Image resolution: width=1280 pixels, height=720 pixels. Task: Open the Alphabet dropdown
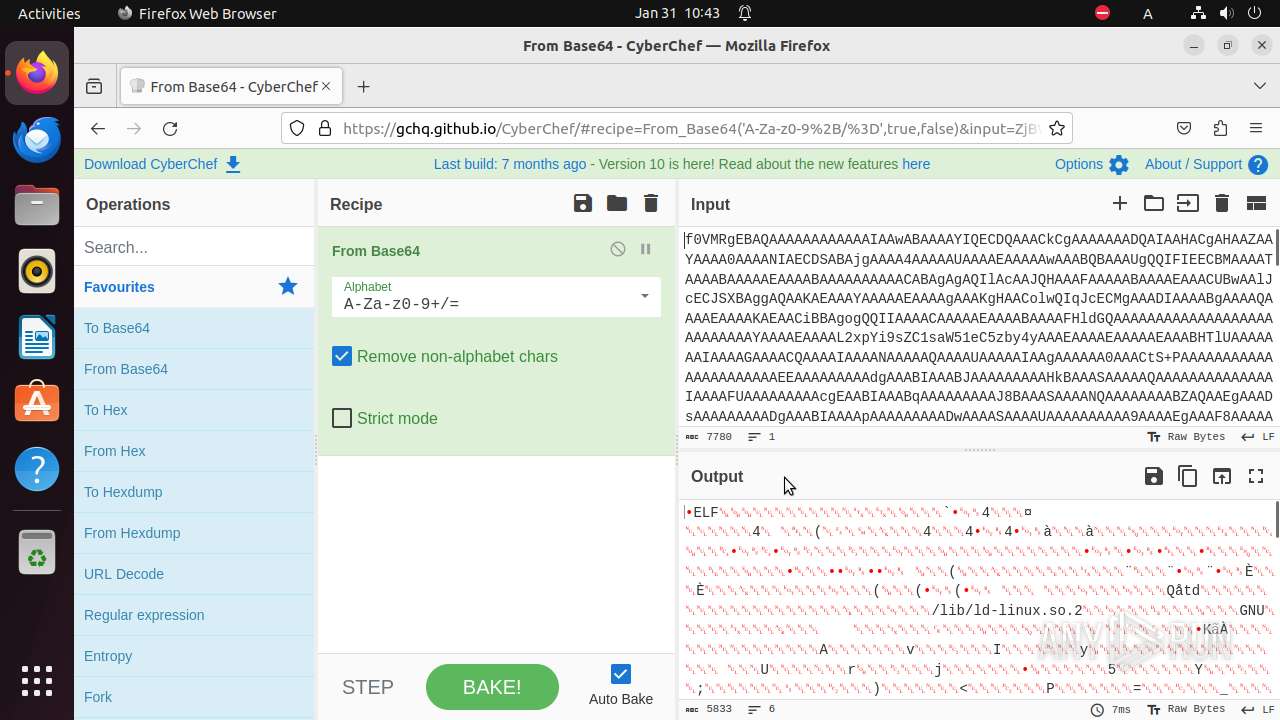[496, 296]
